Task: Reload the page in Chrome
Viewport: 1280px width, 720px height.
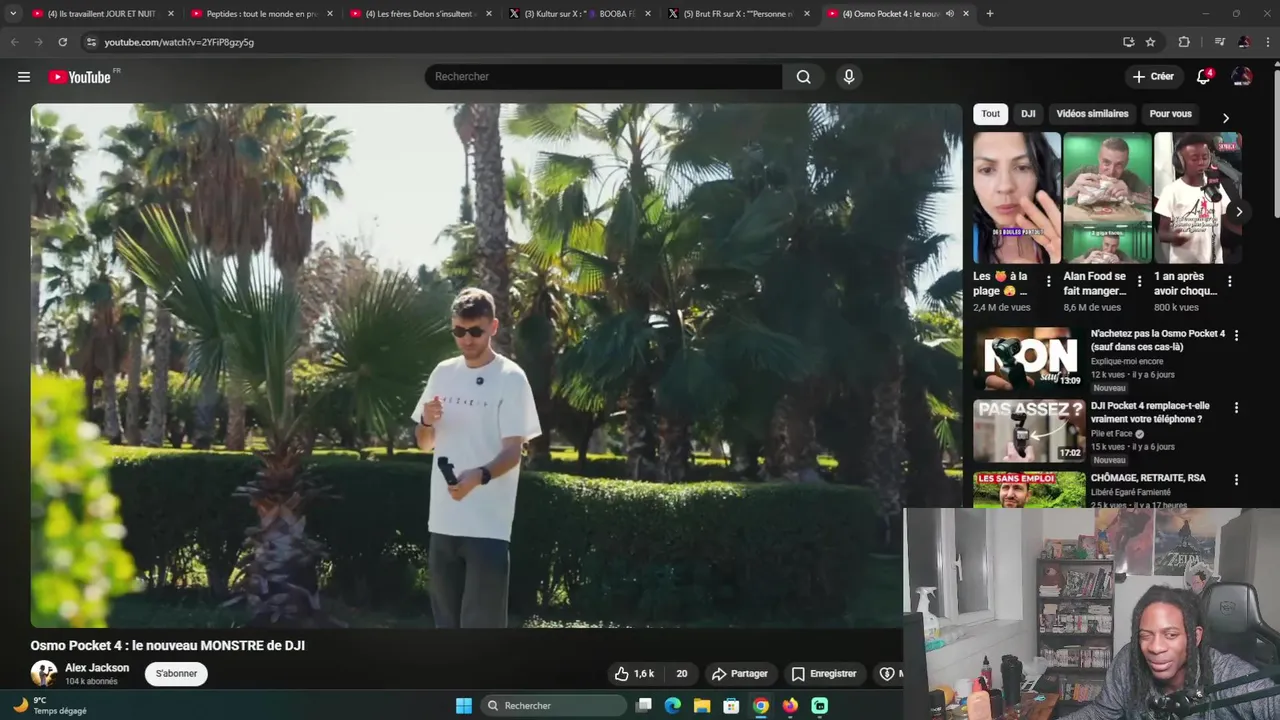Action: pos(62,42)
